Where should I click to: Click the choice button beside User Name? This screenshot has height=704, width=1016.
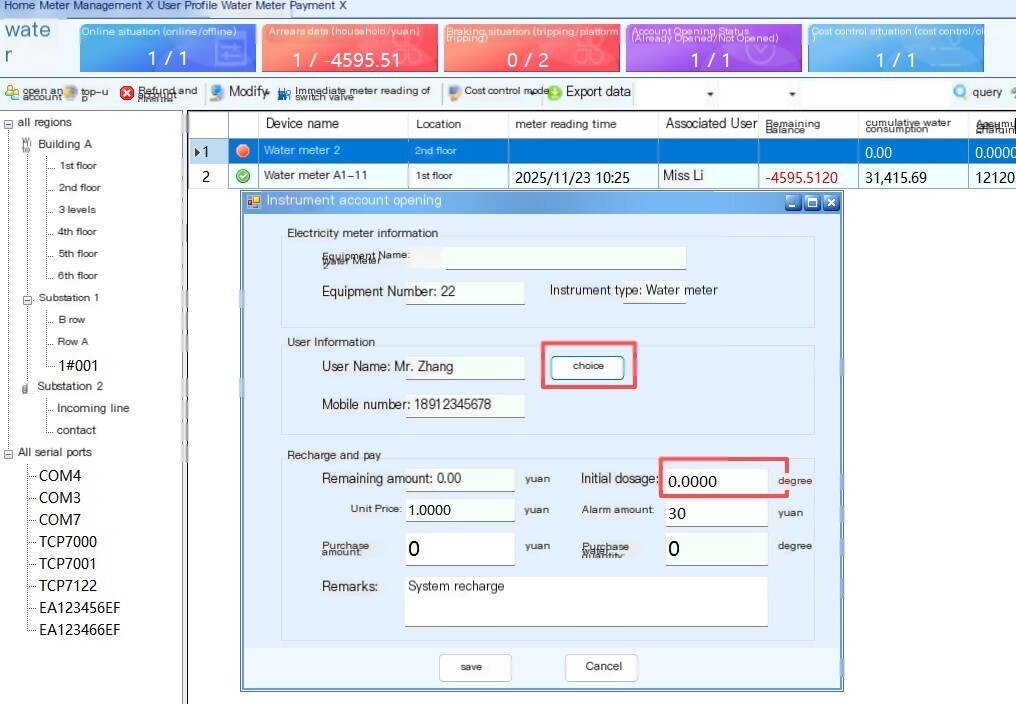pos(588,367)
